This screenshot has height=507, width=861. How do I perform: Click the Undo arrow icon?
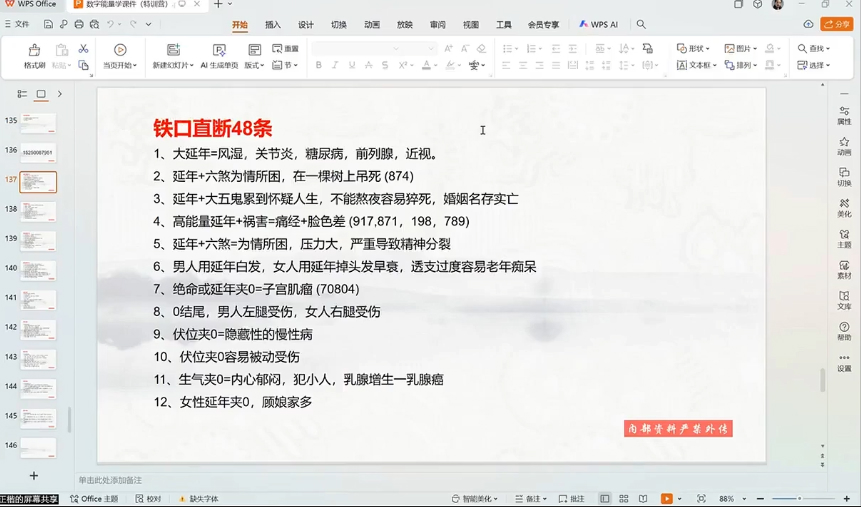coord(110,24)
